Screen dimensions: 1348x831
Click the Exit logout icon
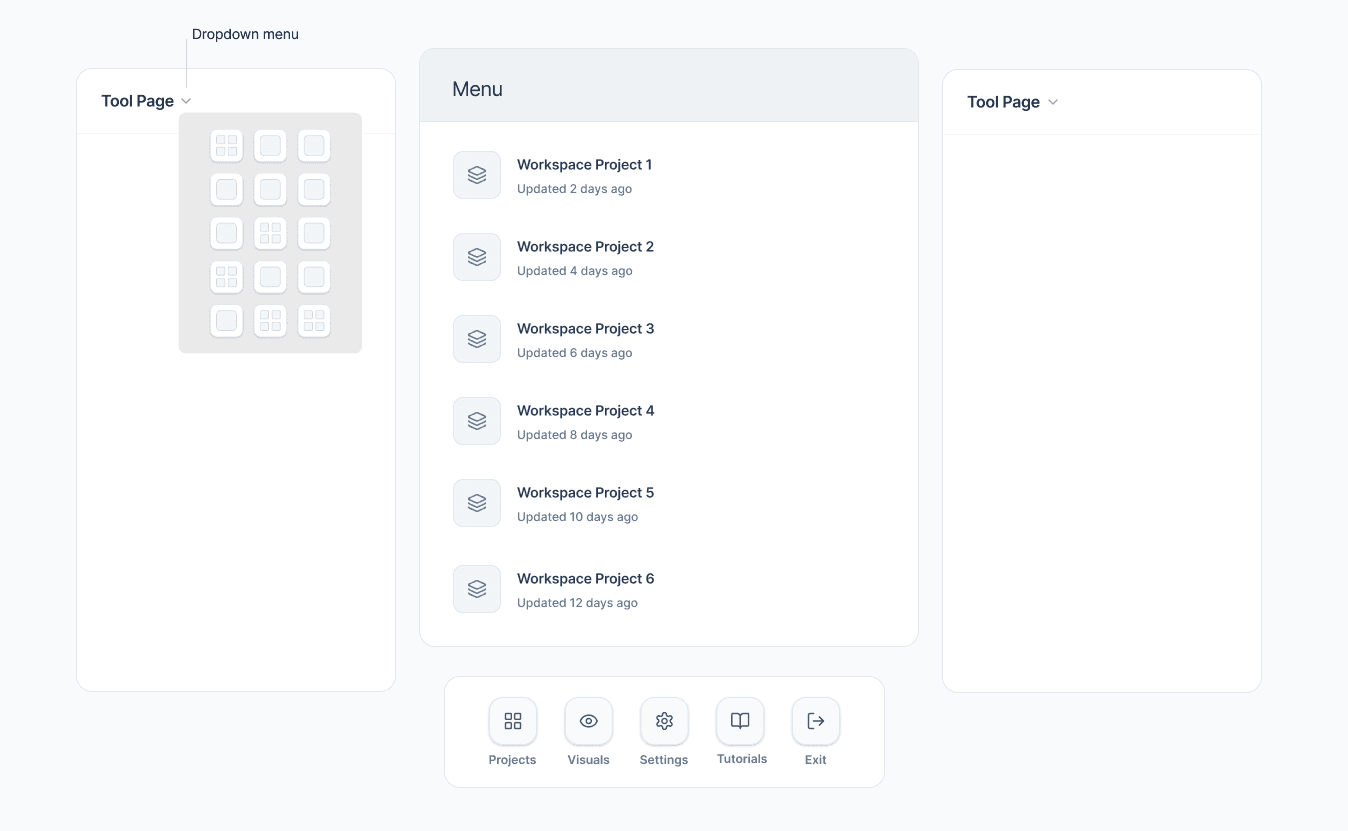tap(816, 721)
